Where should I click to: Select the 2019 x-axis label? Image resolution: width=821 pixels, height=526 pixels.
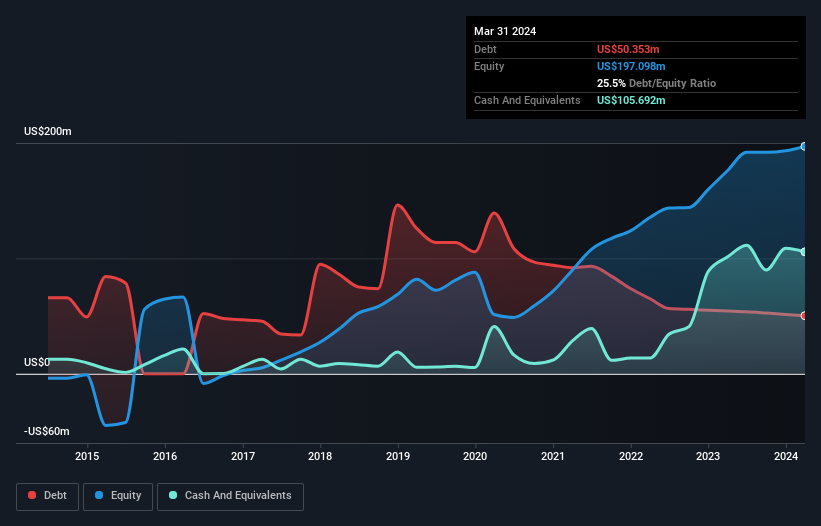[x=398, y=456]
